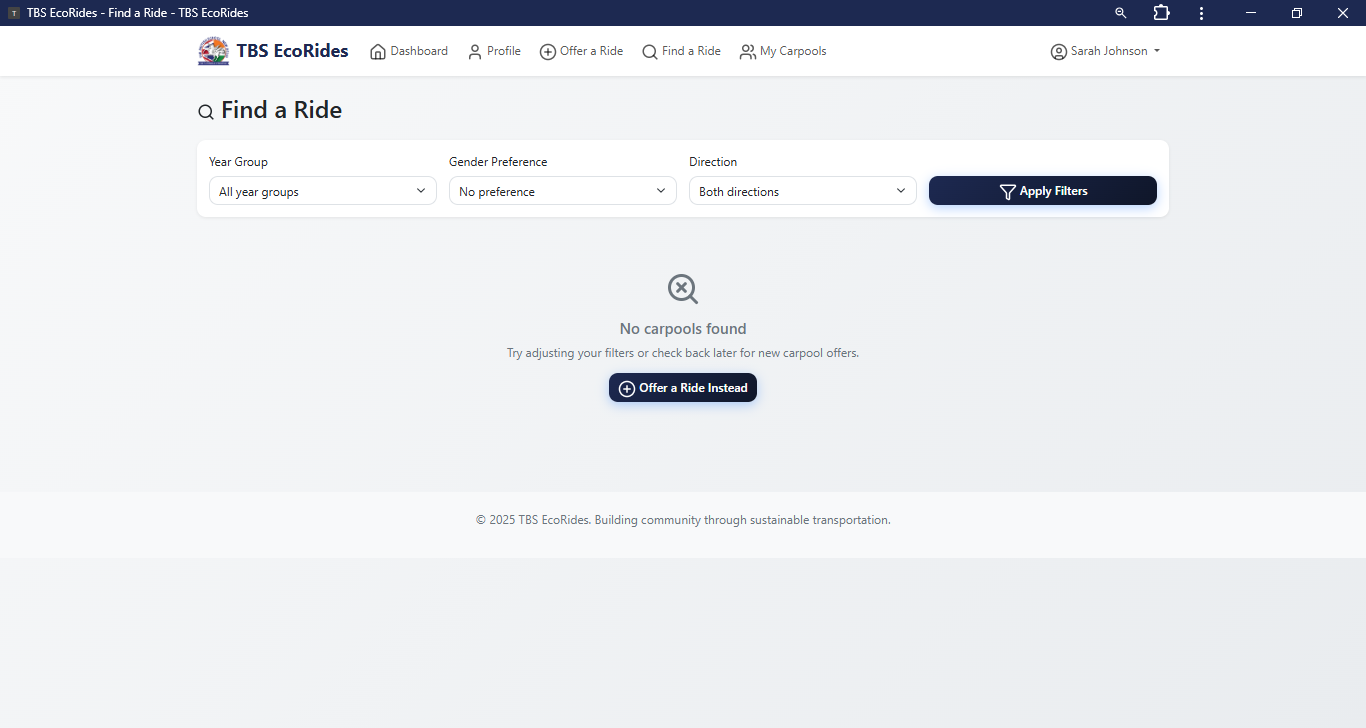Viewport: 1366px width, 728px height.
Task: Minimize the TBS EcoRides window
Action: click(1251, 13)
